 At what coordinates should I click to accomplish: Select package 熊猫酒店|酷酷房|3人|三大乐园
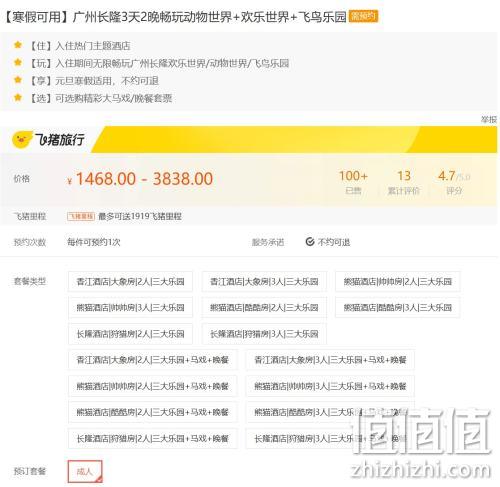point(398,307)
